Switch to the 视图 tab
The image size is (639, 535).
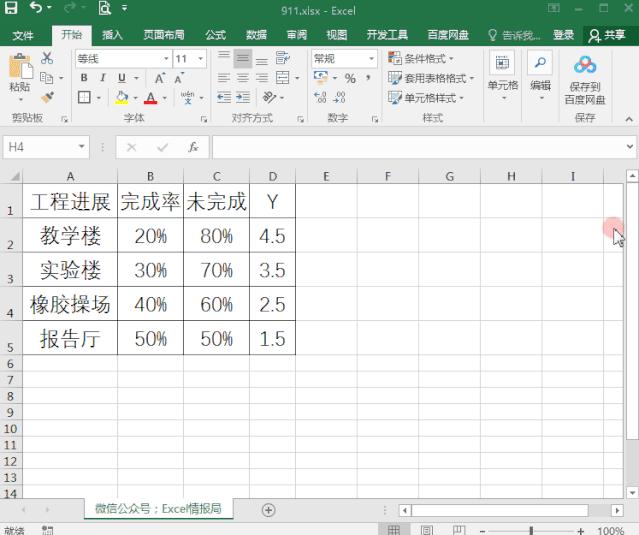click(x=337, y=35)
